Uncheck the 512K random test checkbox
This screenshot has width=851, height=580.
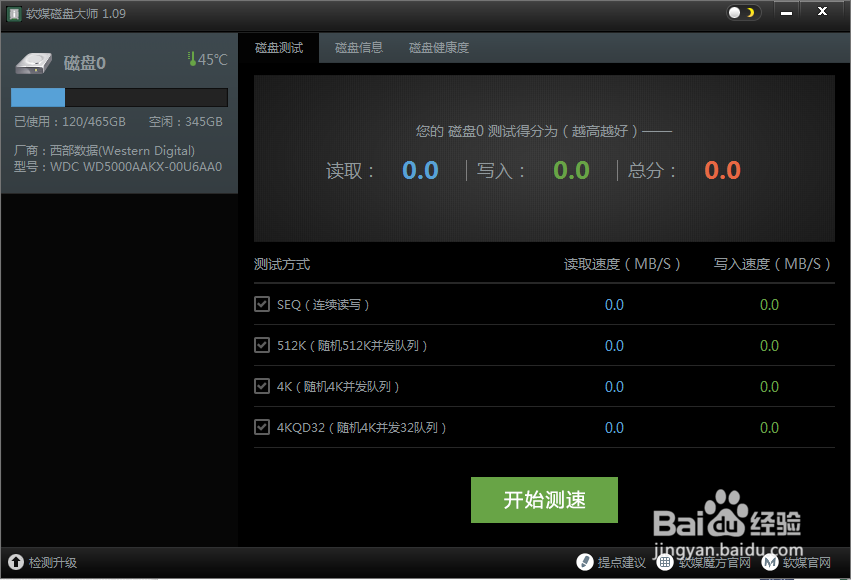click(262, 345)
